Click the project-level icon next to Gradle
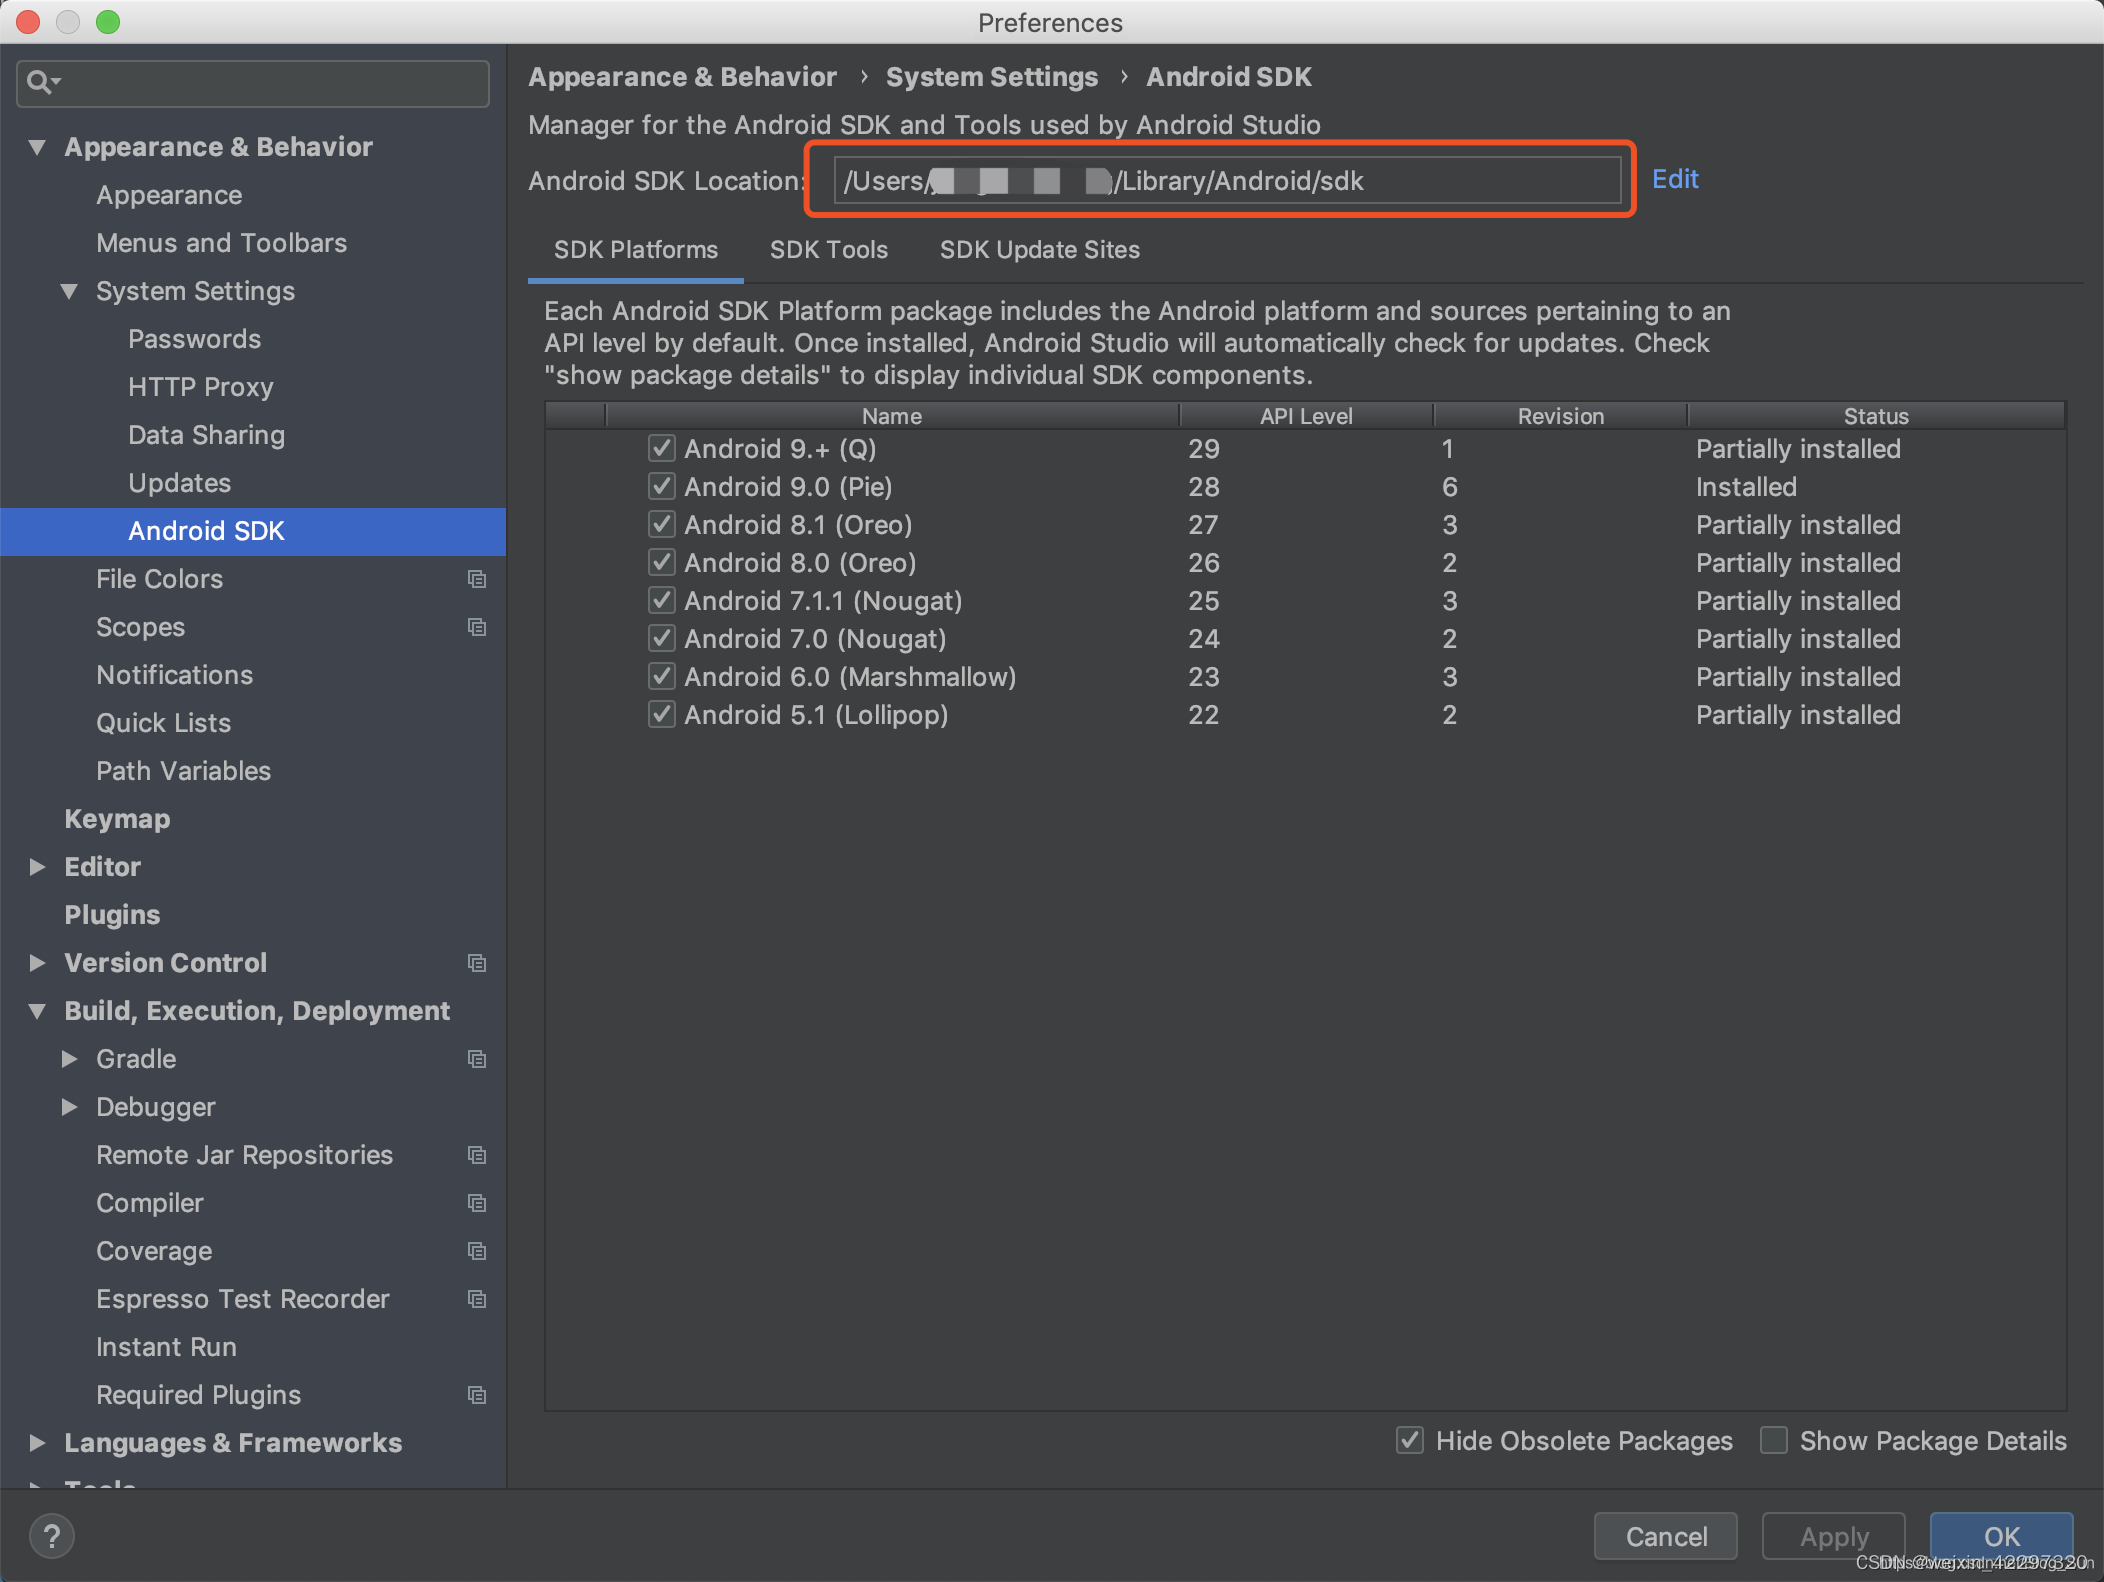Viewport: 2104px width, 1582px height. [477, 1059]
